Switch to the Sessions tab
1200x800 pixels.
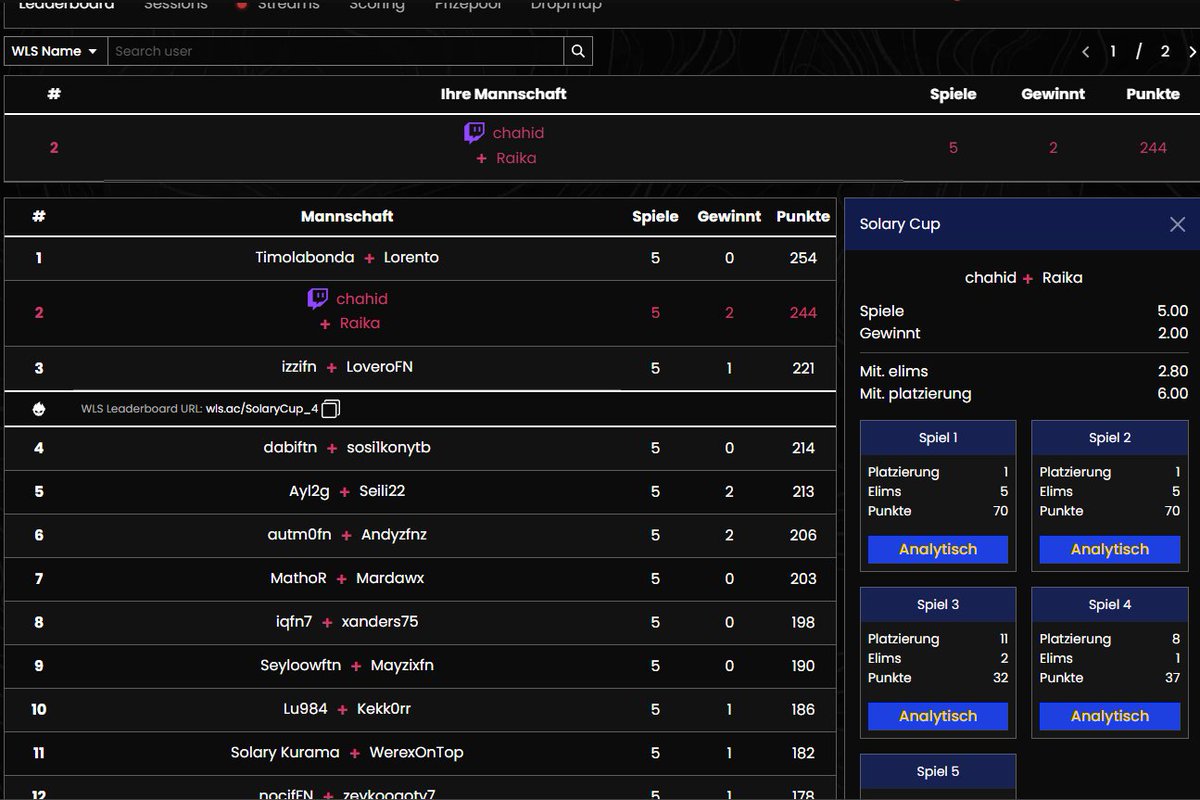click(176, 5)
